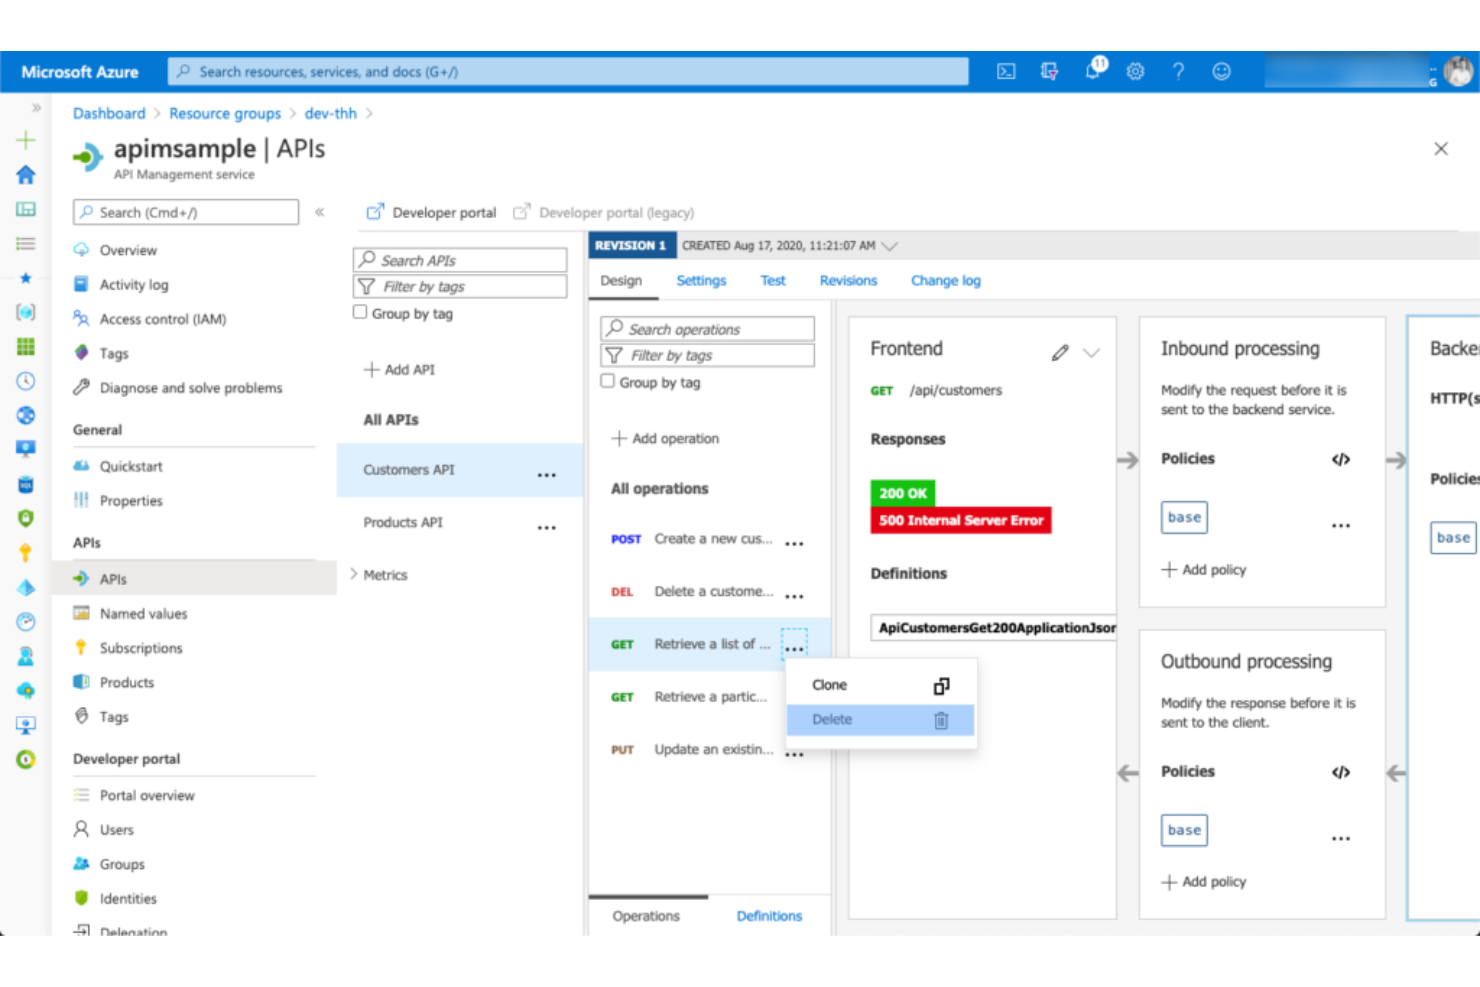Toggle Group by tag for APIs list
Viewport: 1480px width, 987px height.
(360, 312)
